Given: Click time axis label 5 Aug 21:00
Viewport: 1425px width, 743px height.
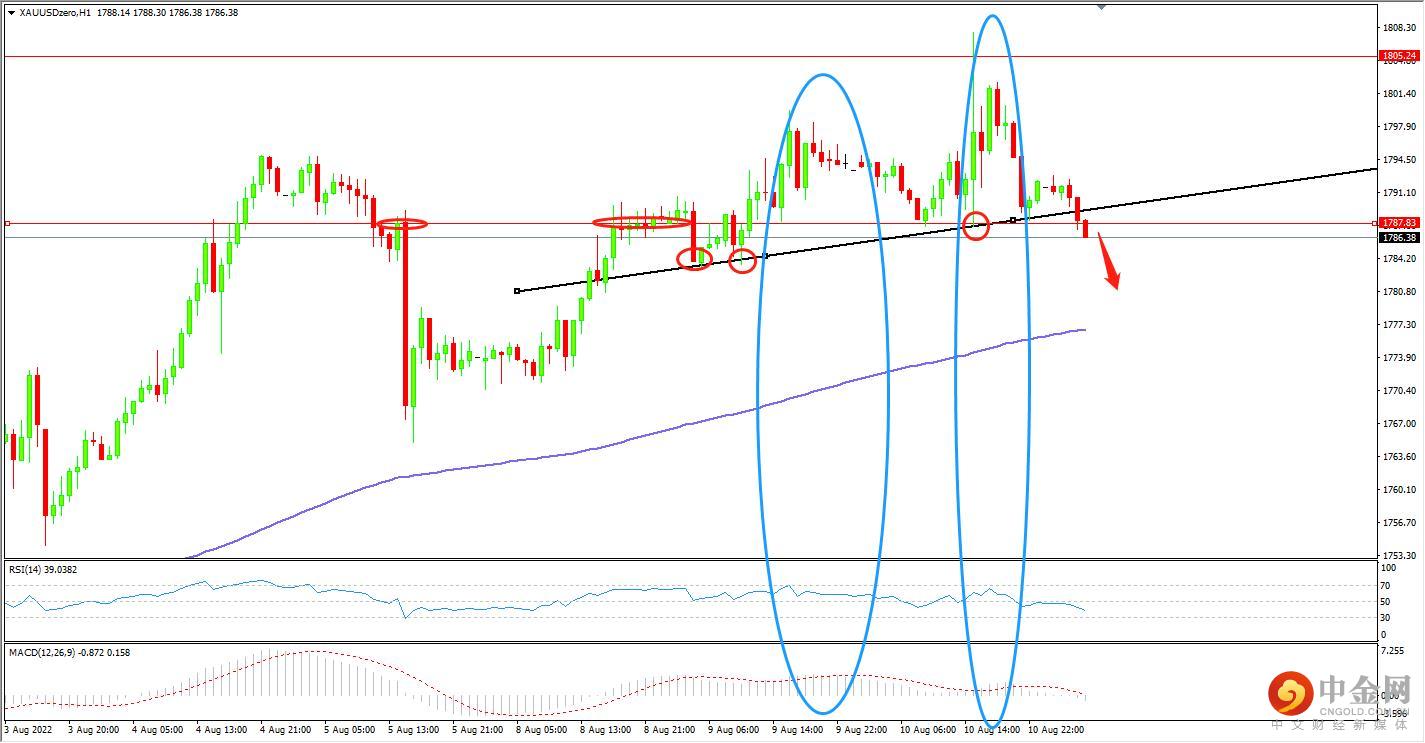Looking at the screenshot, I should pos(477,730).
